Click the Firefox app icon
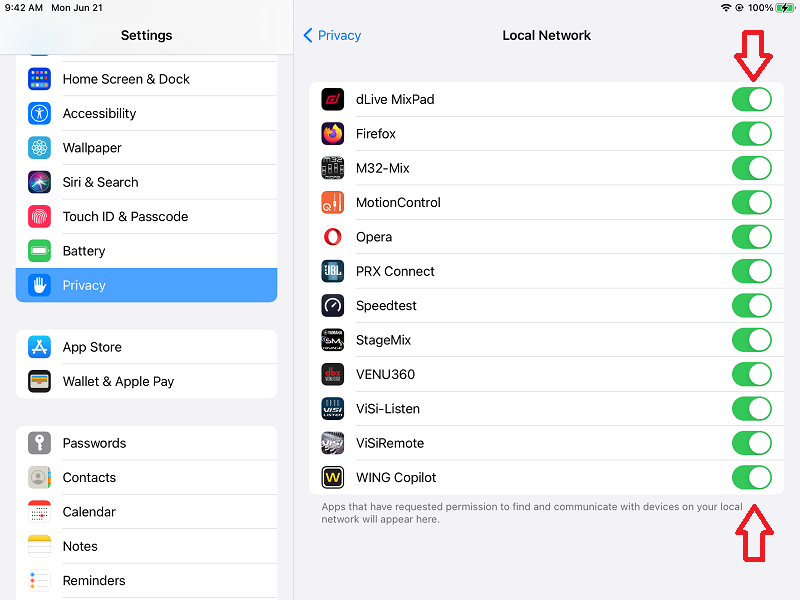The height and width of the screenshot is (600, 800). coord(333,134)
